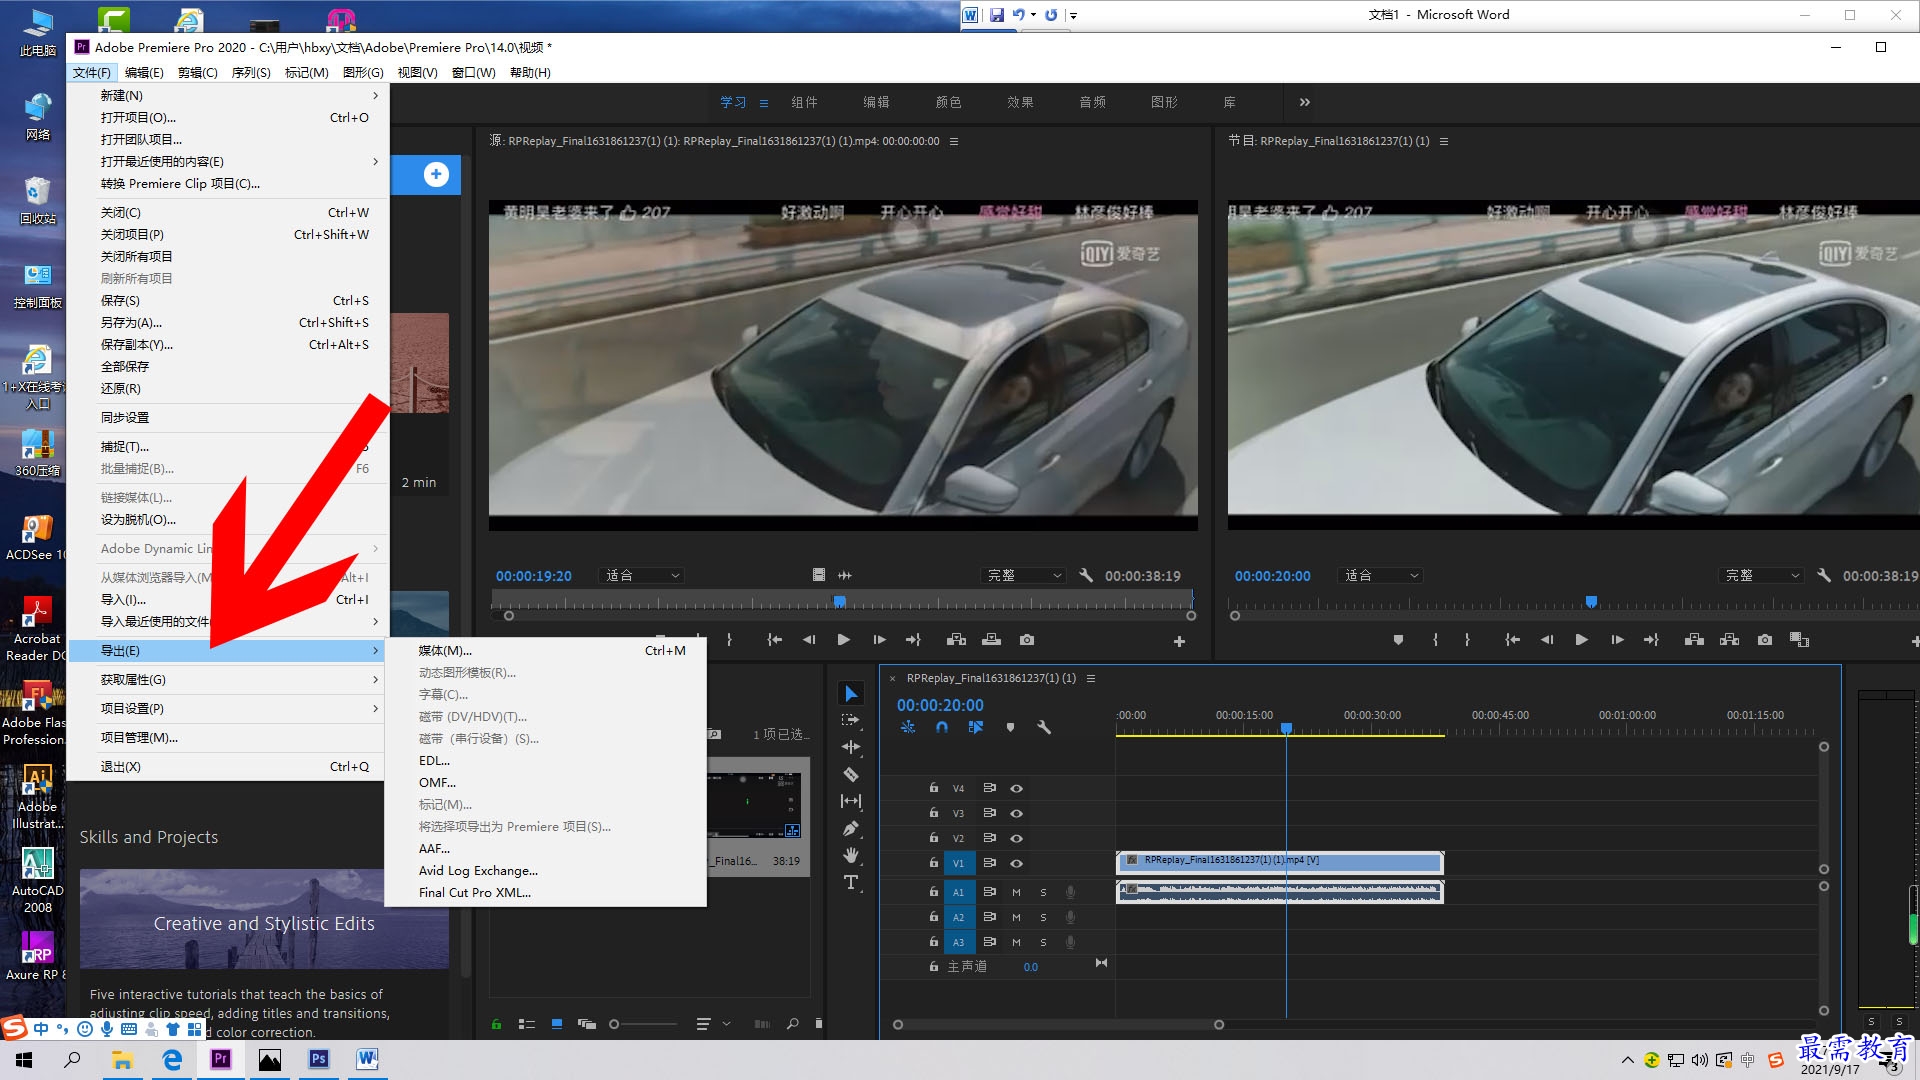Switch to 颜色 workspace tab

tap(948, 102)
